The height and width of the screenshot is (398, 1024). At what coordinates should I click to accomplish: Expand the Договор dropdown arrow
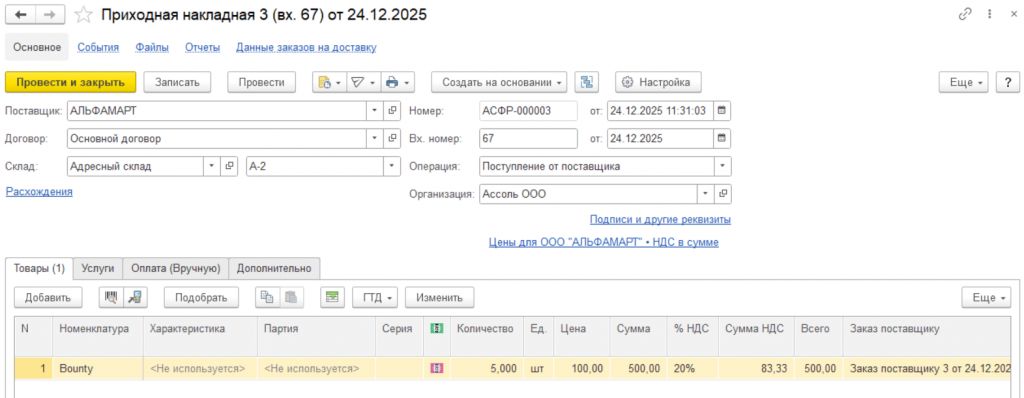(x=375, y=139)
